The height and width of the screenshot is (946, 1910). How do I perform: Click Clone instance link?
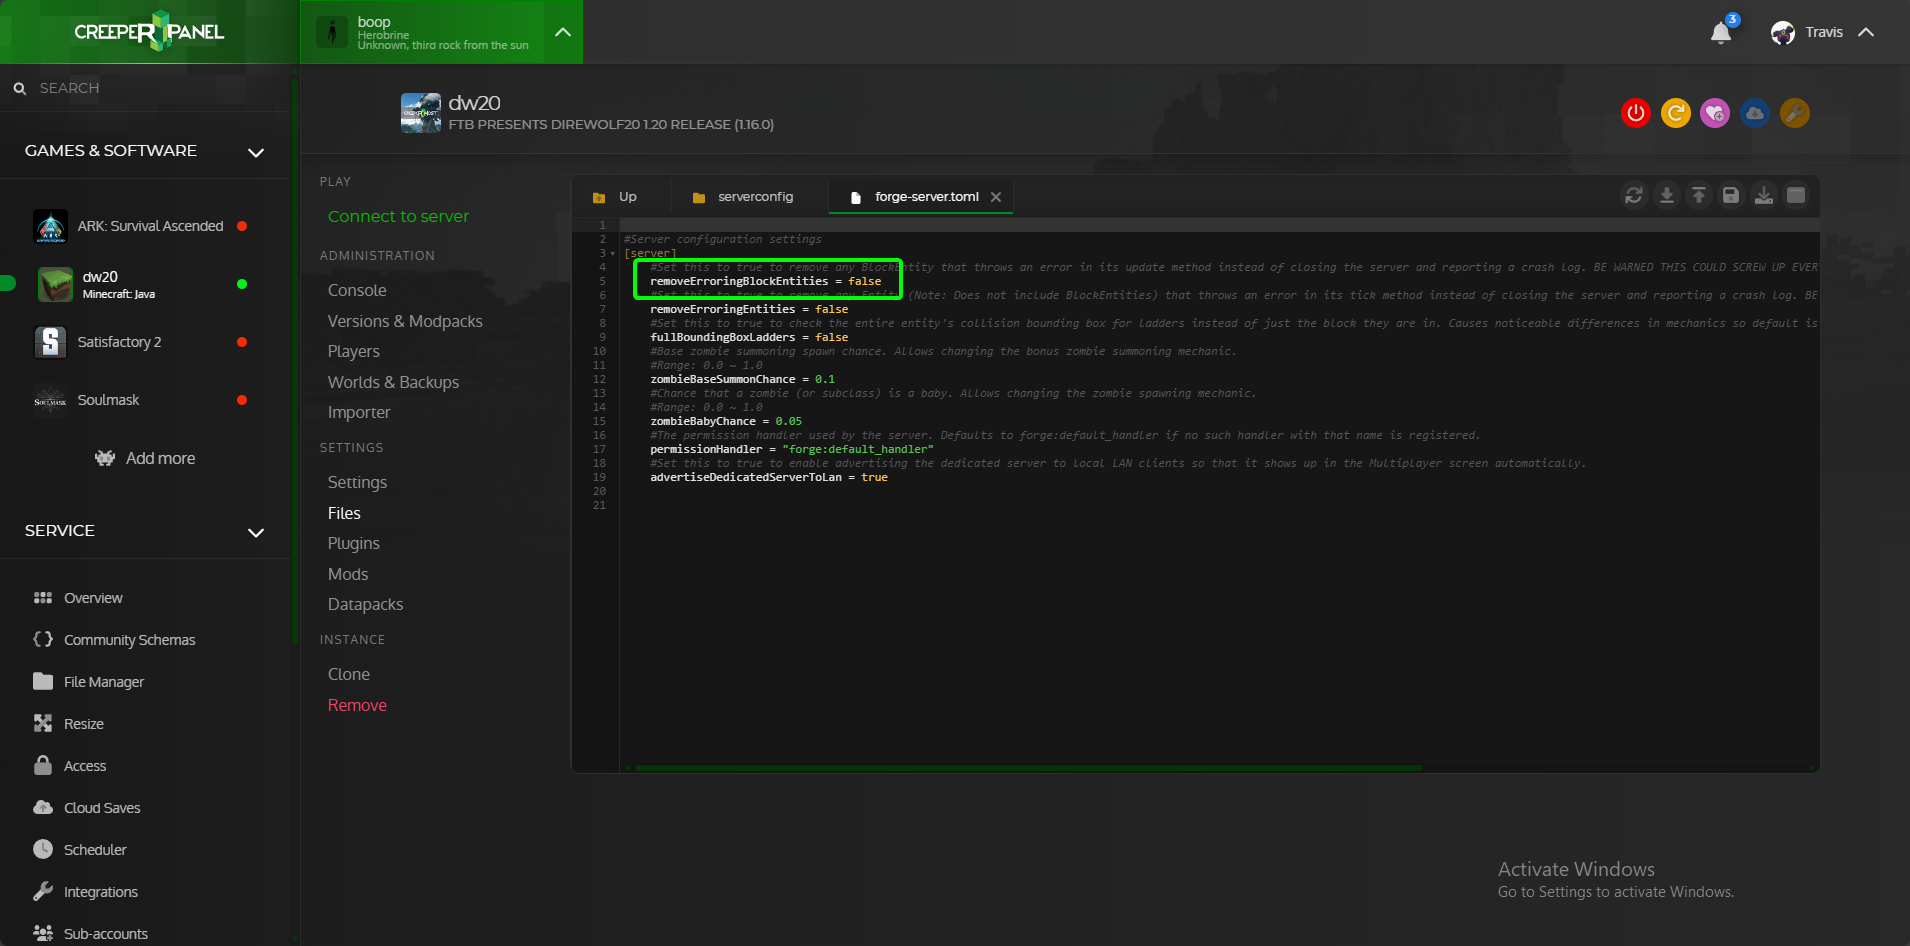[x=349, y=674]
